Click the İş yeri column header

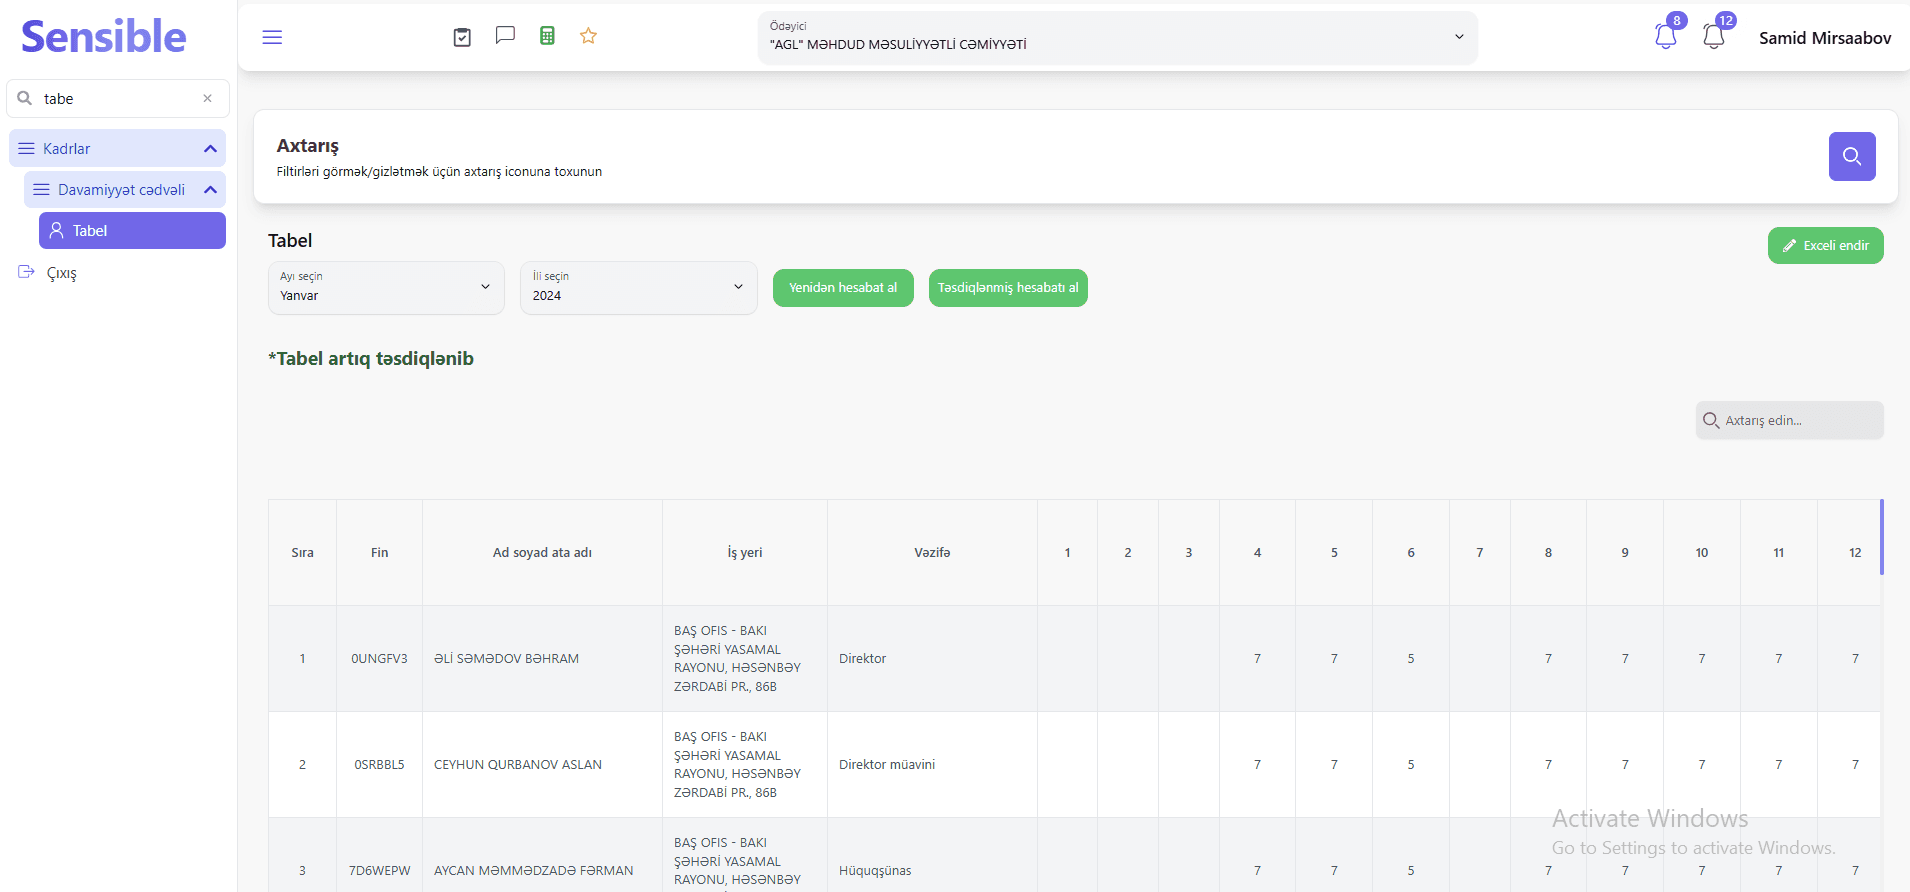745,552
